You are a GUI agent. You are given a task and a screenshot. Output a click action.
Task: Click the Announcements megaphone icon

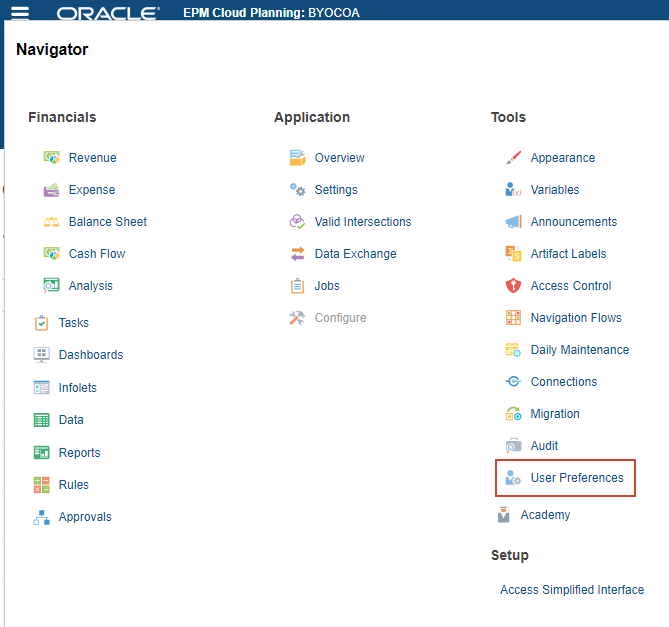click(x=513, y=222)
